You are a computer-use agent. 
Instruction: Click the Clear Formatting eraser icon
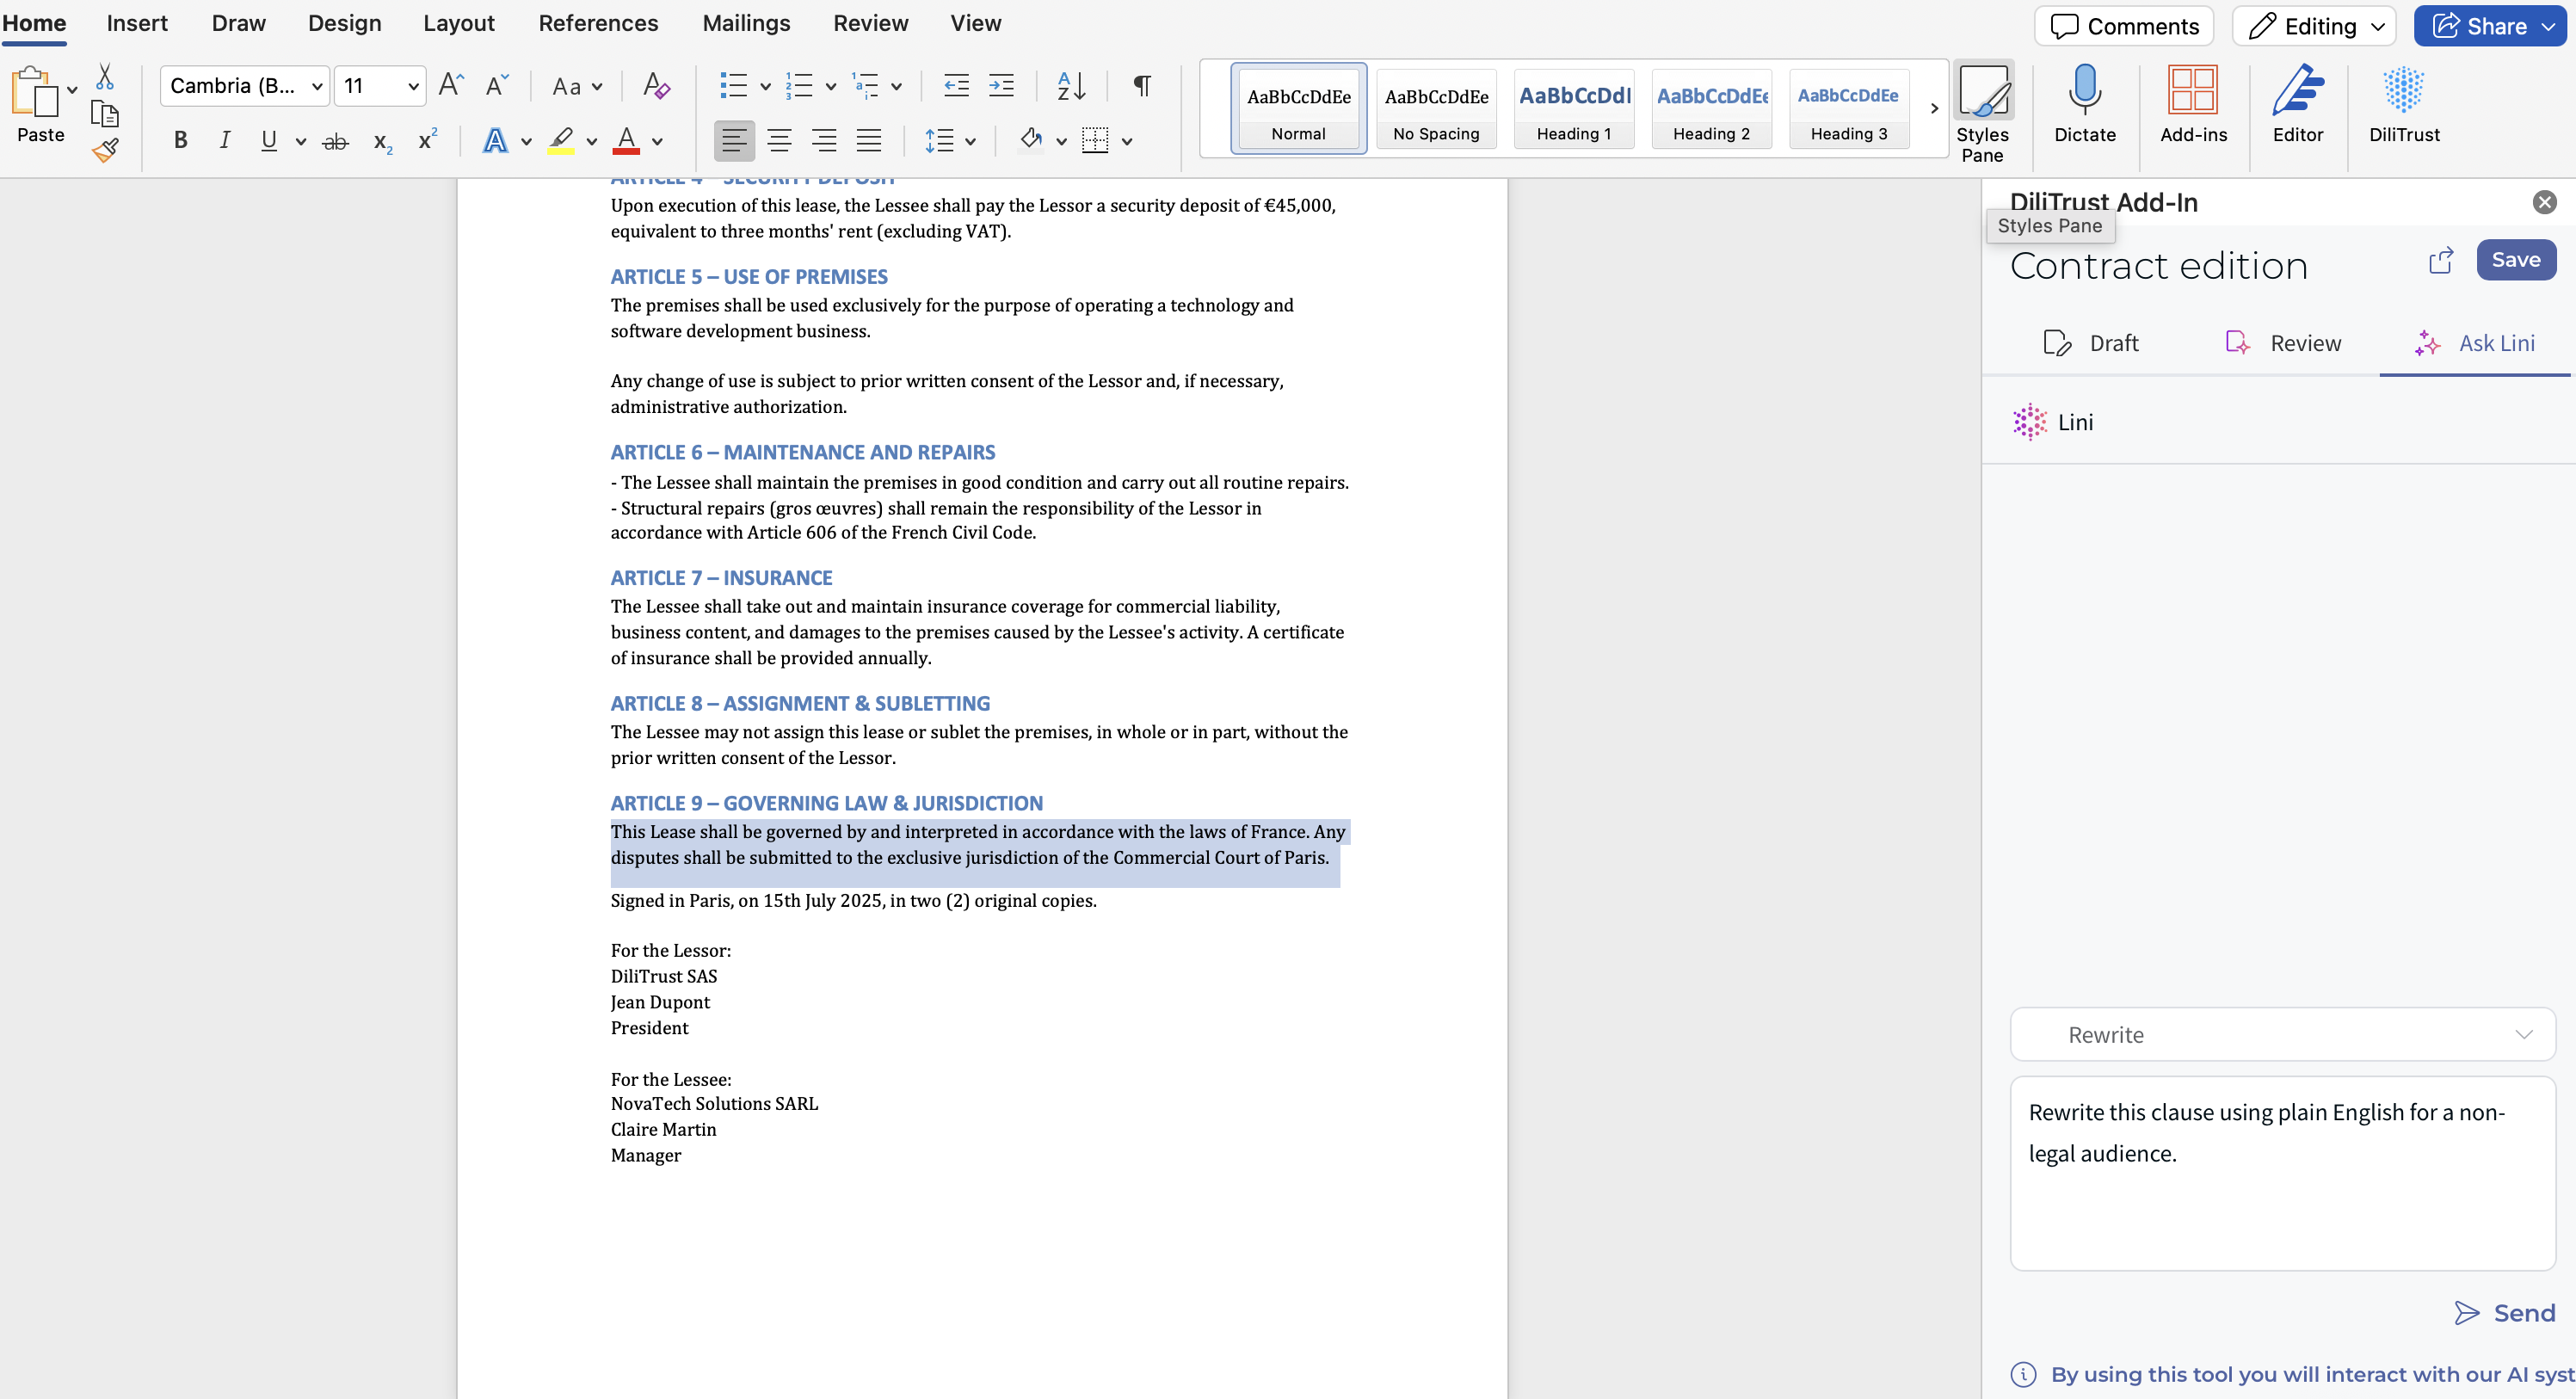pos(656,86)
